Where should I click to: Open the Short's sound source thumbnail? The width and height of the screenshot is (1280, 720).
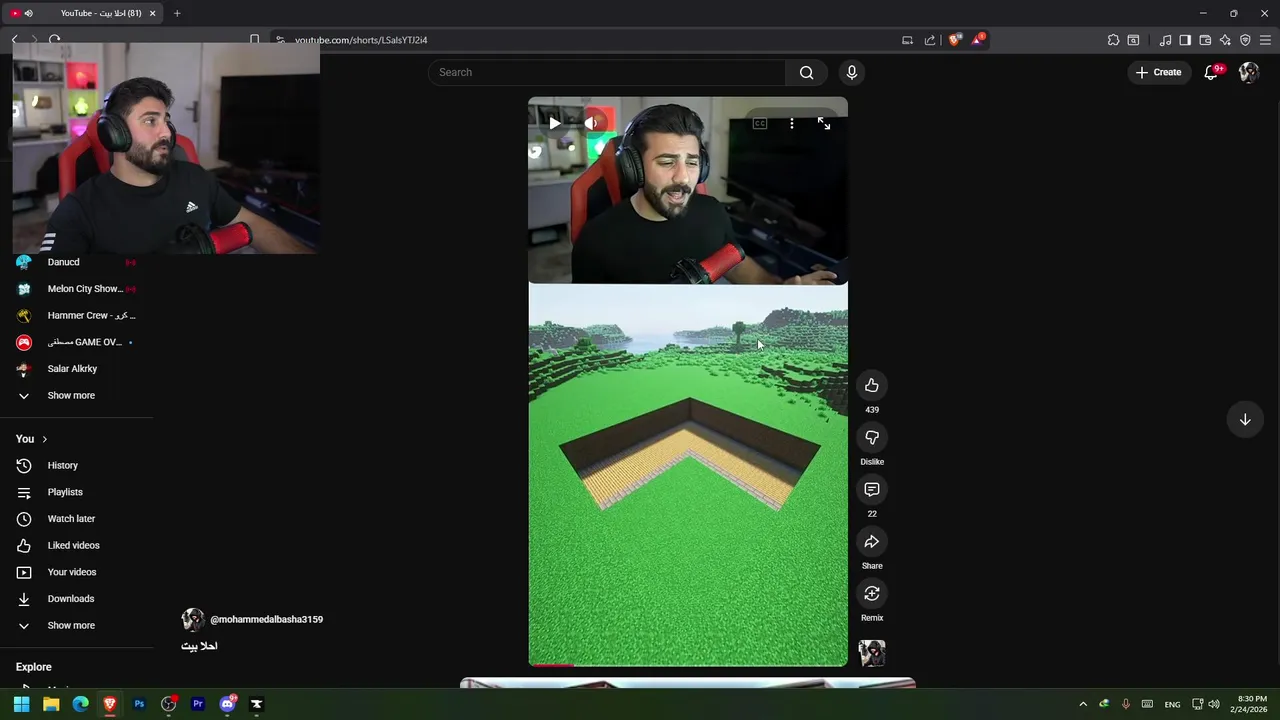872,653
